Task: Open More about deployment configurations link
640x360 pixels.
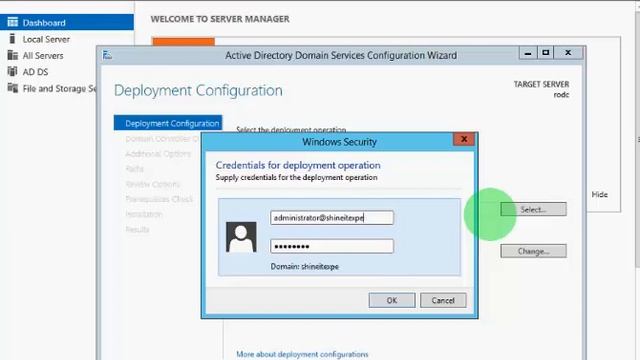Action: coord(302,354)
